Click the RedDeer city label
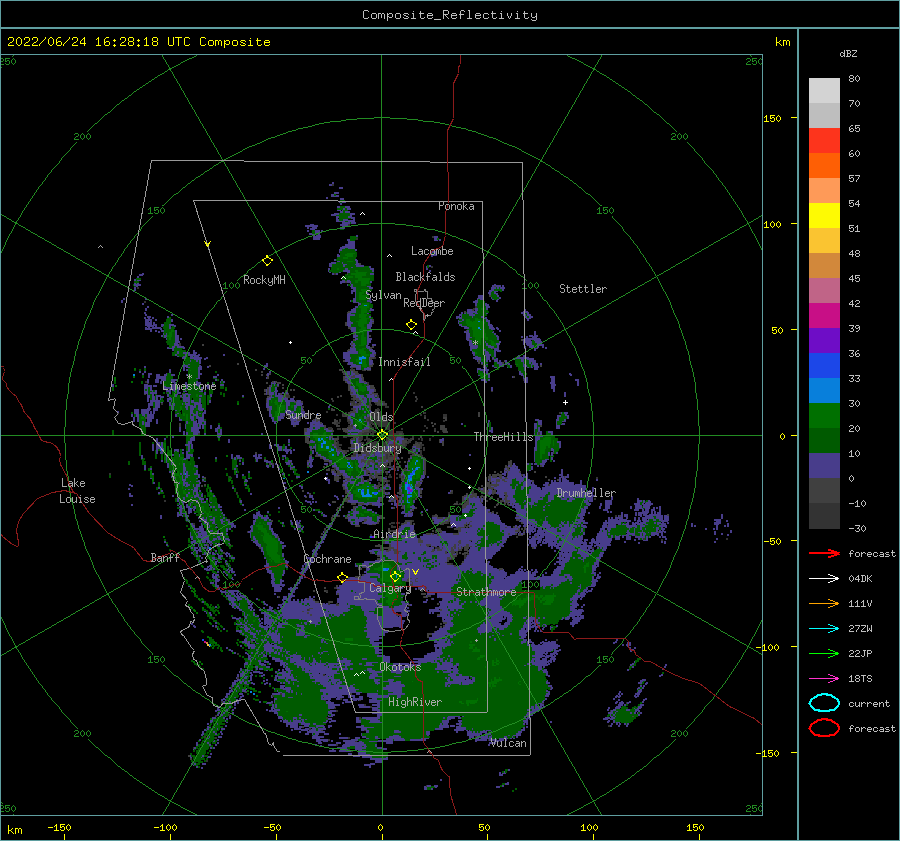The height and width of the screenshot is (841, 900). [424, 303]
